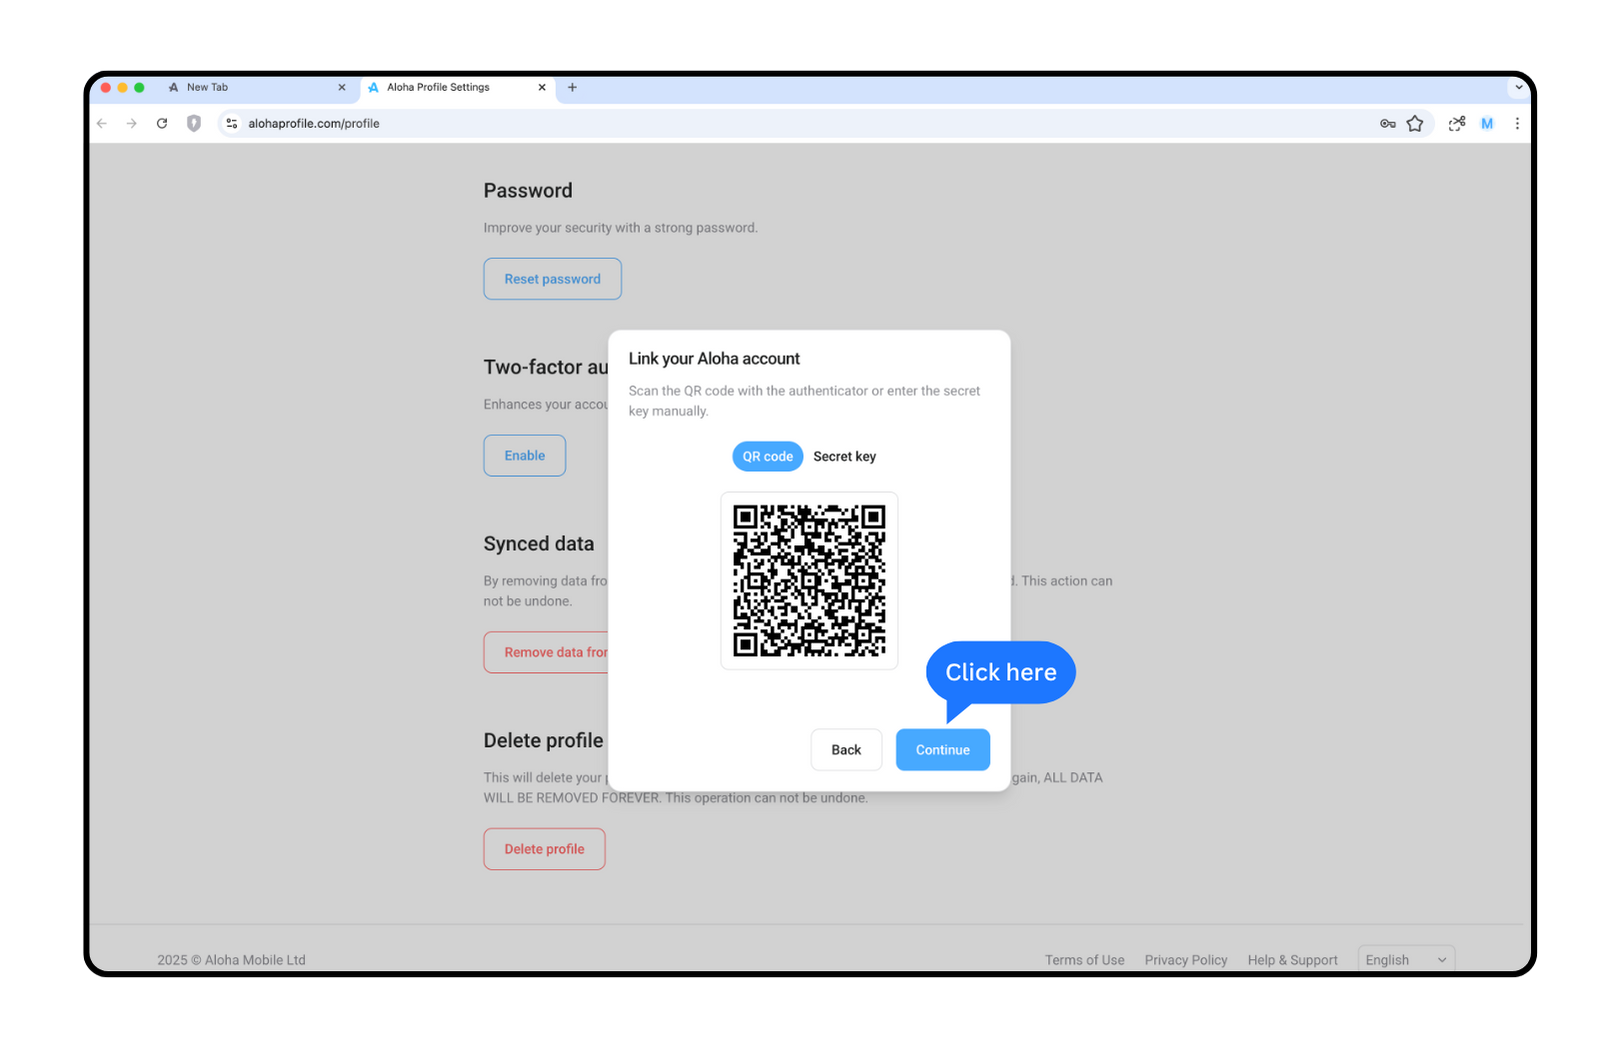Open the Privacy Policy link
Image resolution: width=1621 pixels, height=1048 pixels.
(x=1186, y=959)
